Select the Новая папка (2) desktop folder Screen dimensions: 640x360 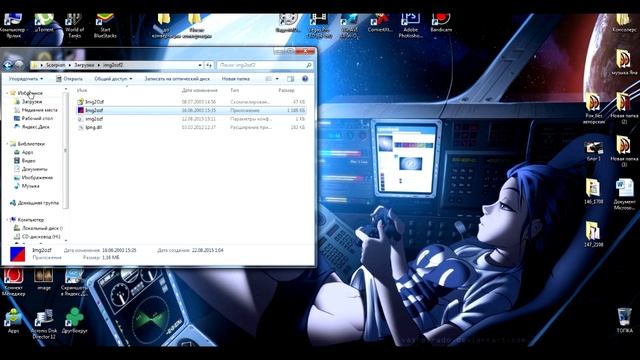624,108
